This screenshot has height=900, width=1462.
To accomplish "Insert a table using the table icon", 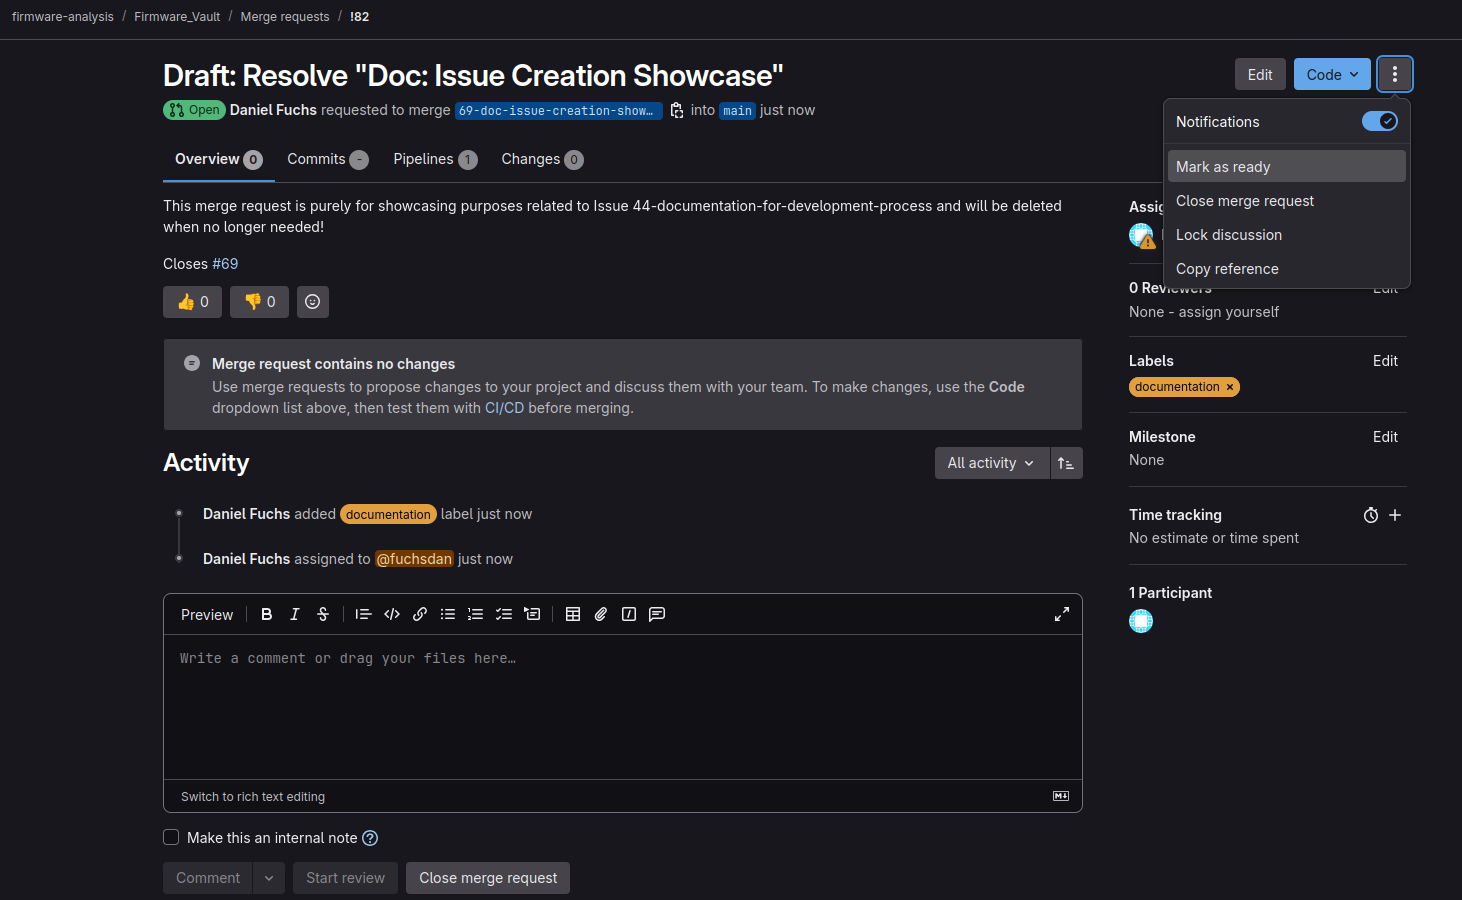I will click(573, 614).
